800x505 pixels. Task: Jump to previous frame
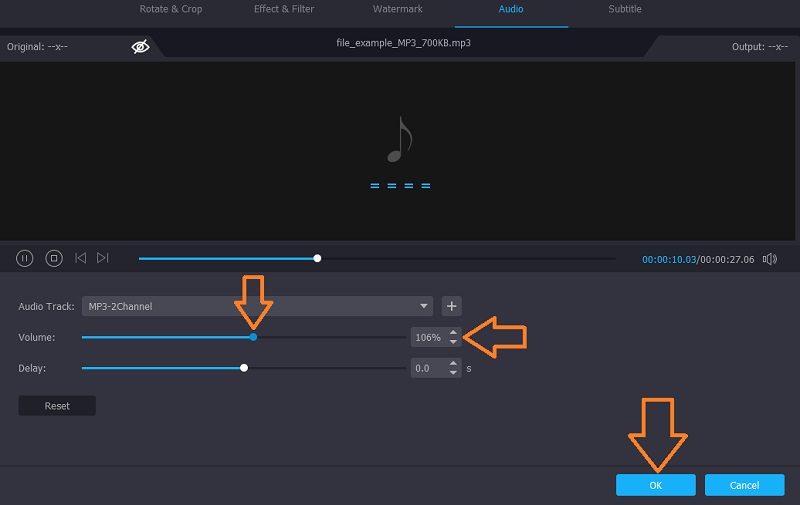[x=81, y=258]
